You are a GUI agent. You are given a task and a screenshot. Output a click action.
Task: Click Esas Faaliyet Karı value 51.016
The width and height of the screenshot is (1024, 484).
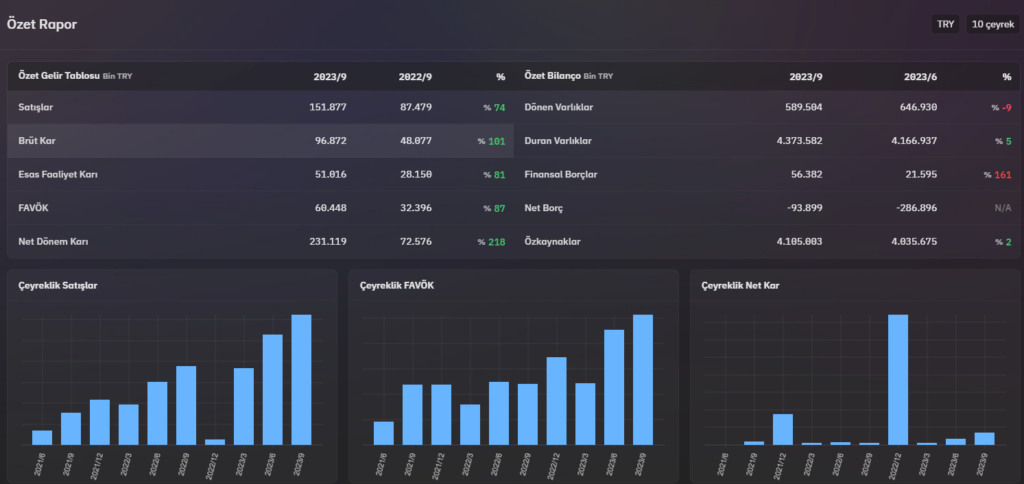tap(330, 174)
